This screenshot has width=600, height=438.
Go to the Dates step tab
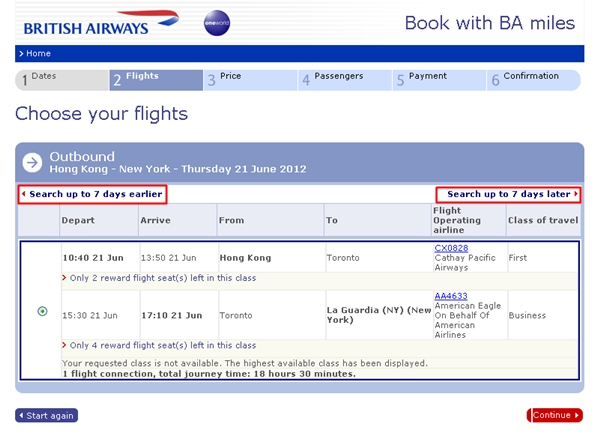click(x=62, y=80)
